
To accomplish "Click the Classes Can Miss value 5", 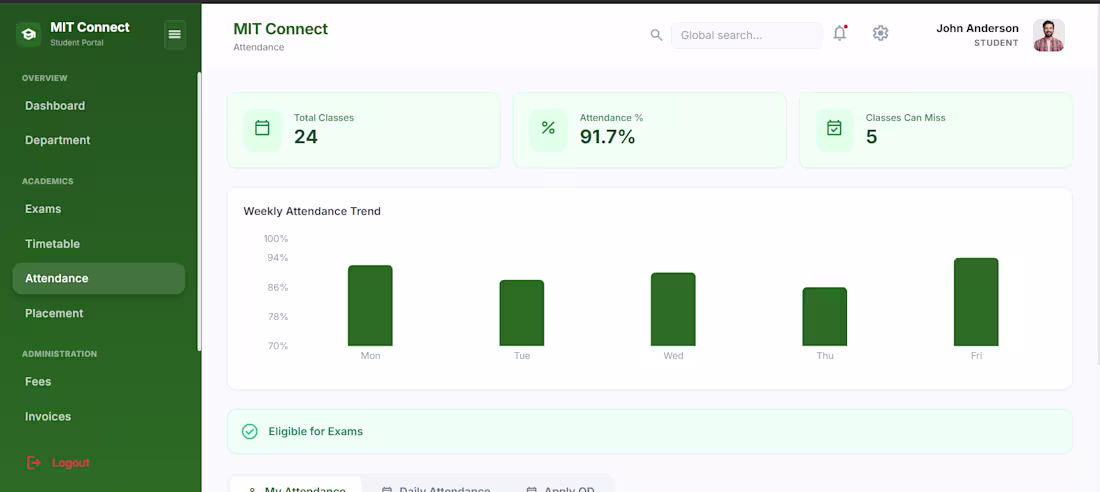I will pyautogui.click(x=871, y=137).
